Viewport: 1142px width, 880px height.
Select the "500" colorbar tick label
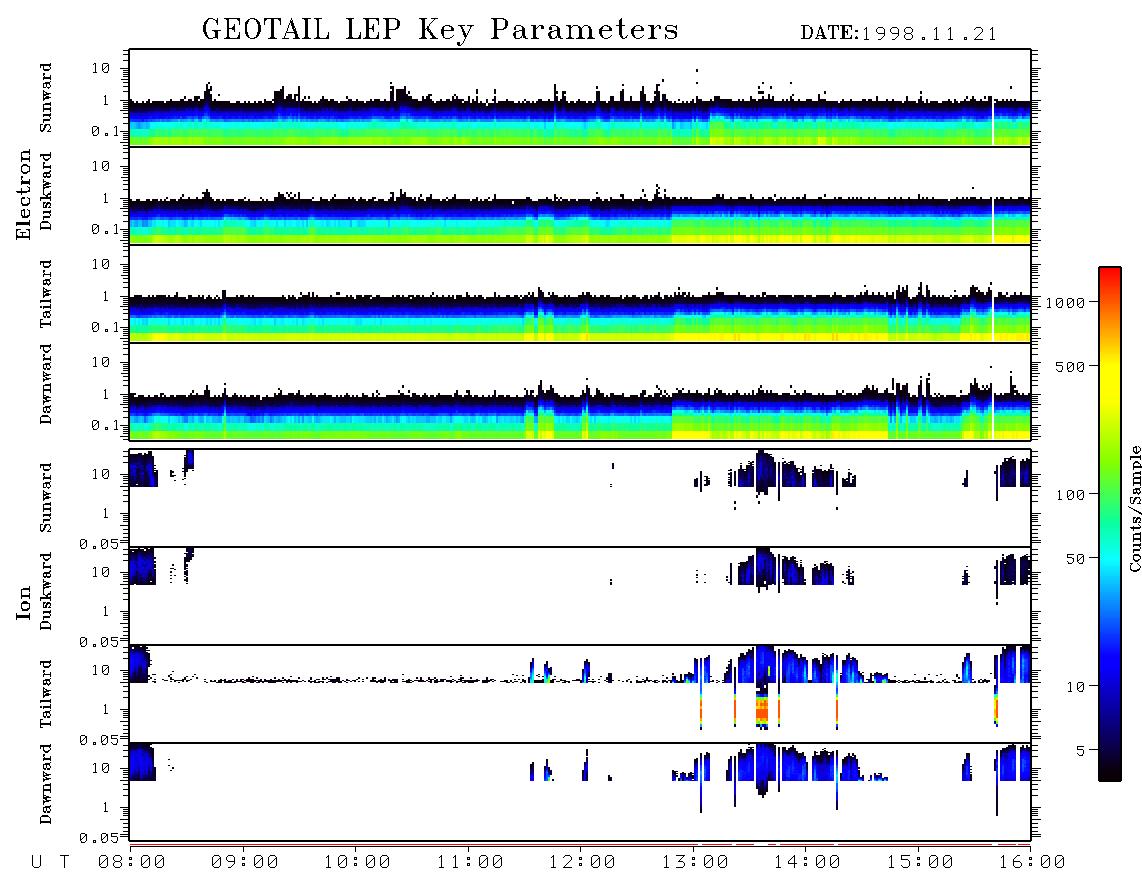1070,366
